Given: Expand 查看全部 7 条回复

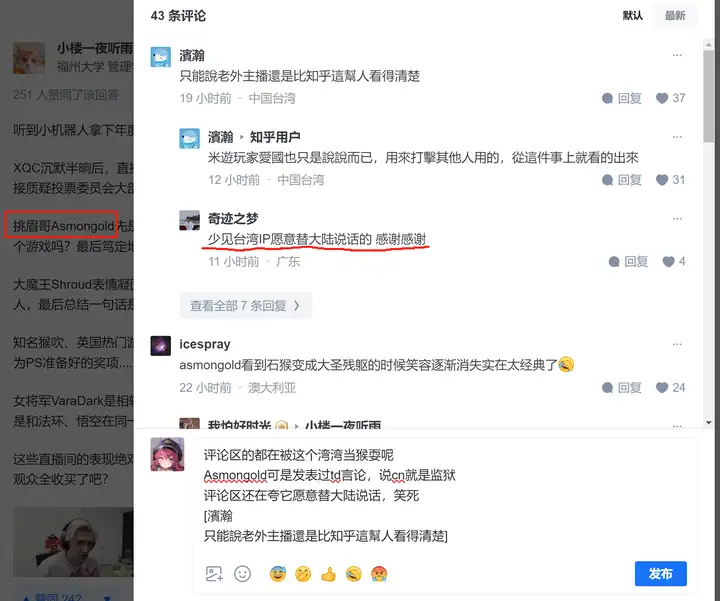Looking at the screenshot, I should 246,305.
